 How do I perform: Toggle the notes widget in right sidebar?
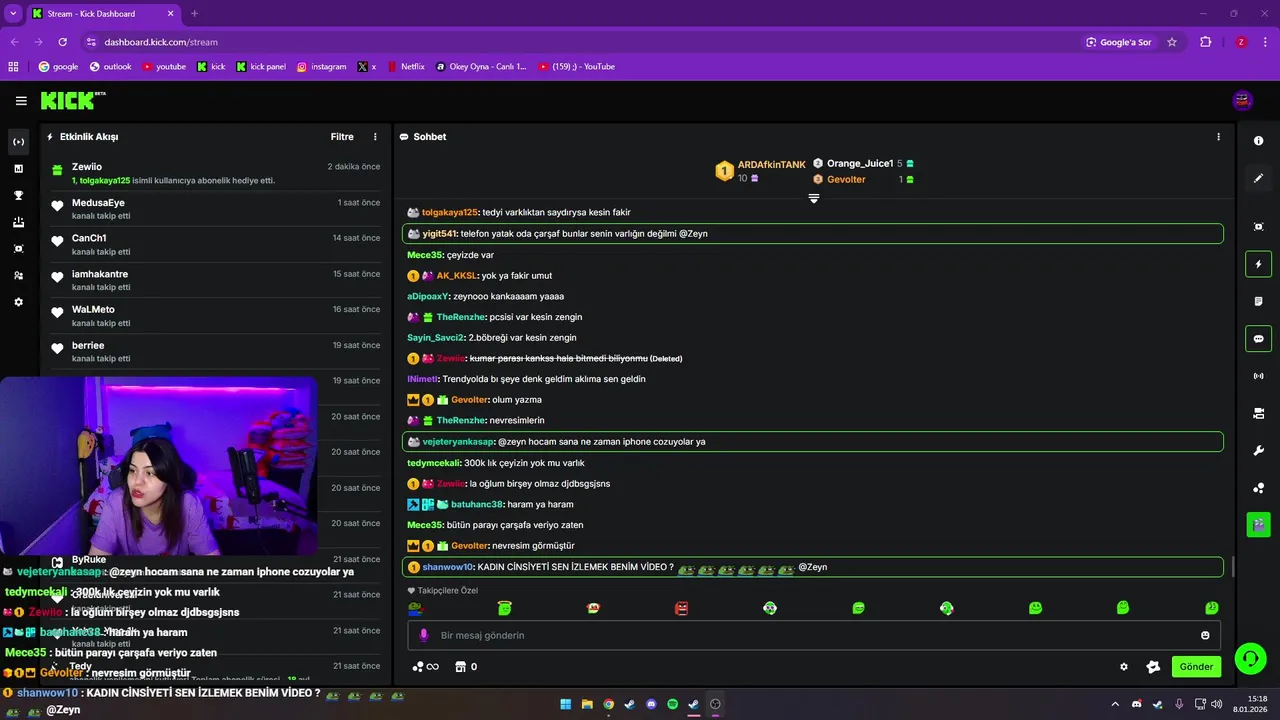1258,301
